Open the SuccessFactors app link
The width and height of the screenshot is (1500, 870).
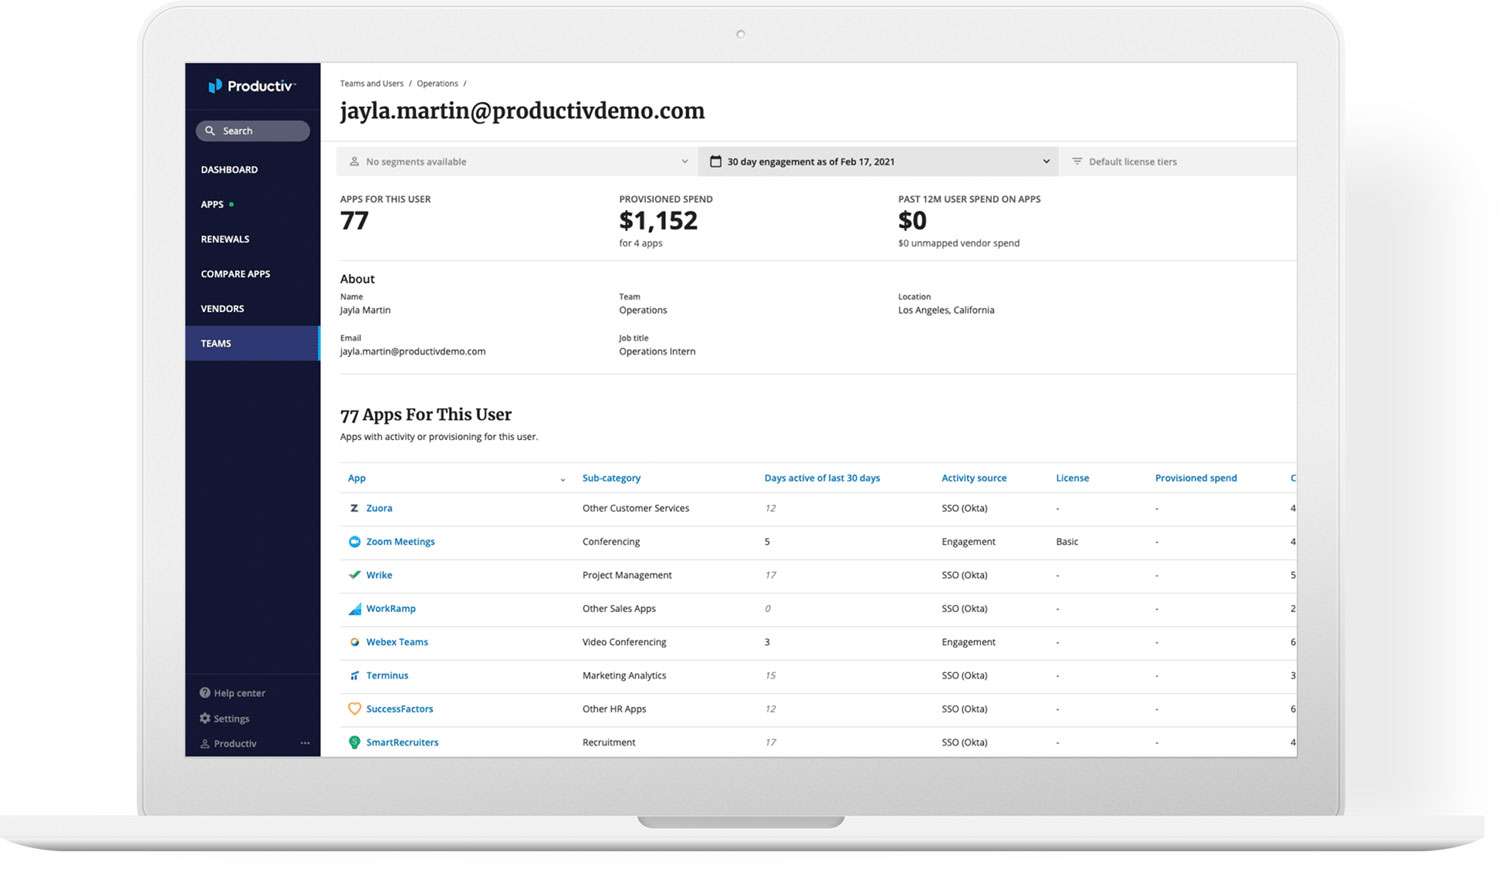click(400, 709)
